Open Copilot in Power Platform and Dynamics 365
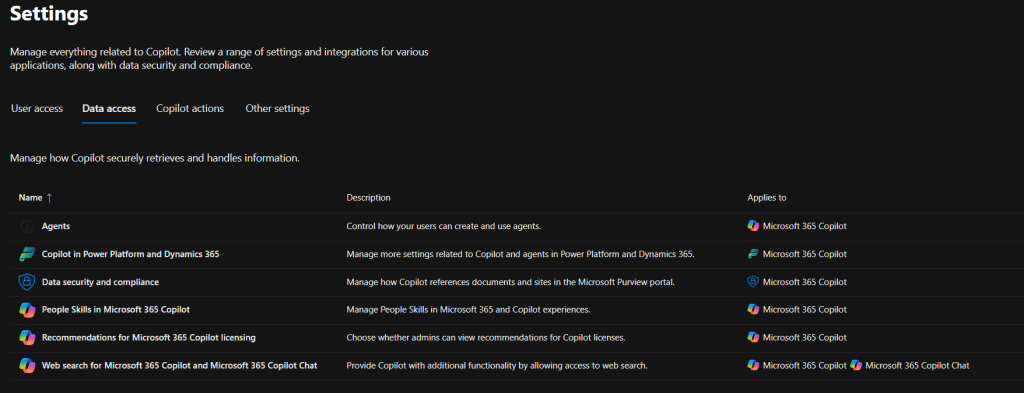1024x393 pixels. coord(131,254)
